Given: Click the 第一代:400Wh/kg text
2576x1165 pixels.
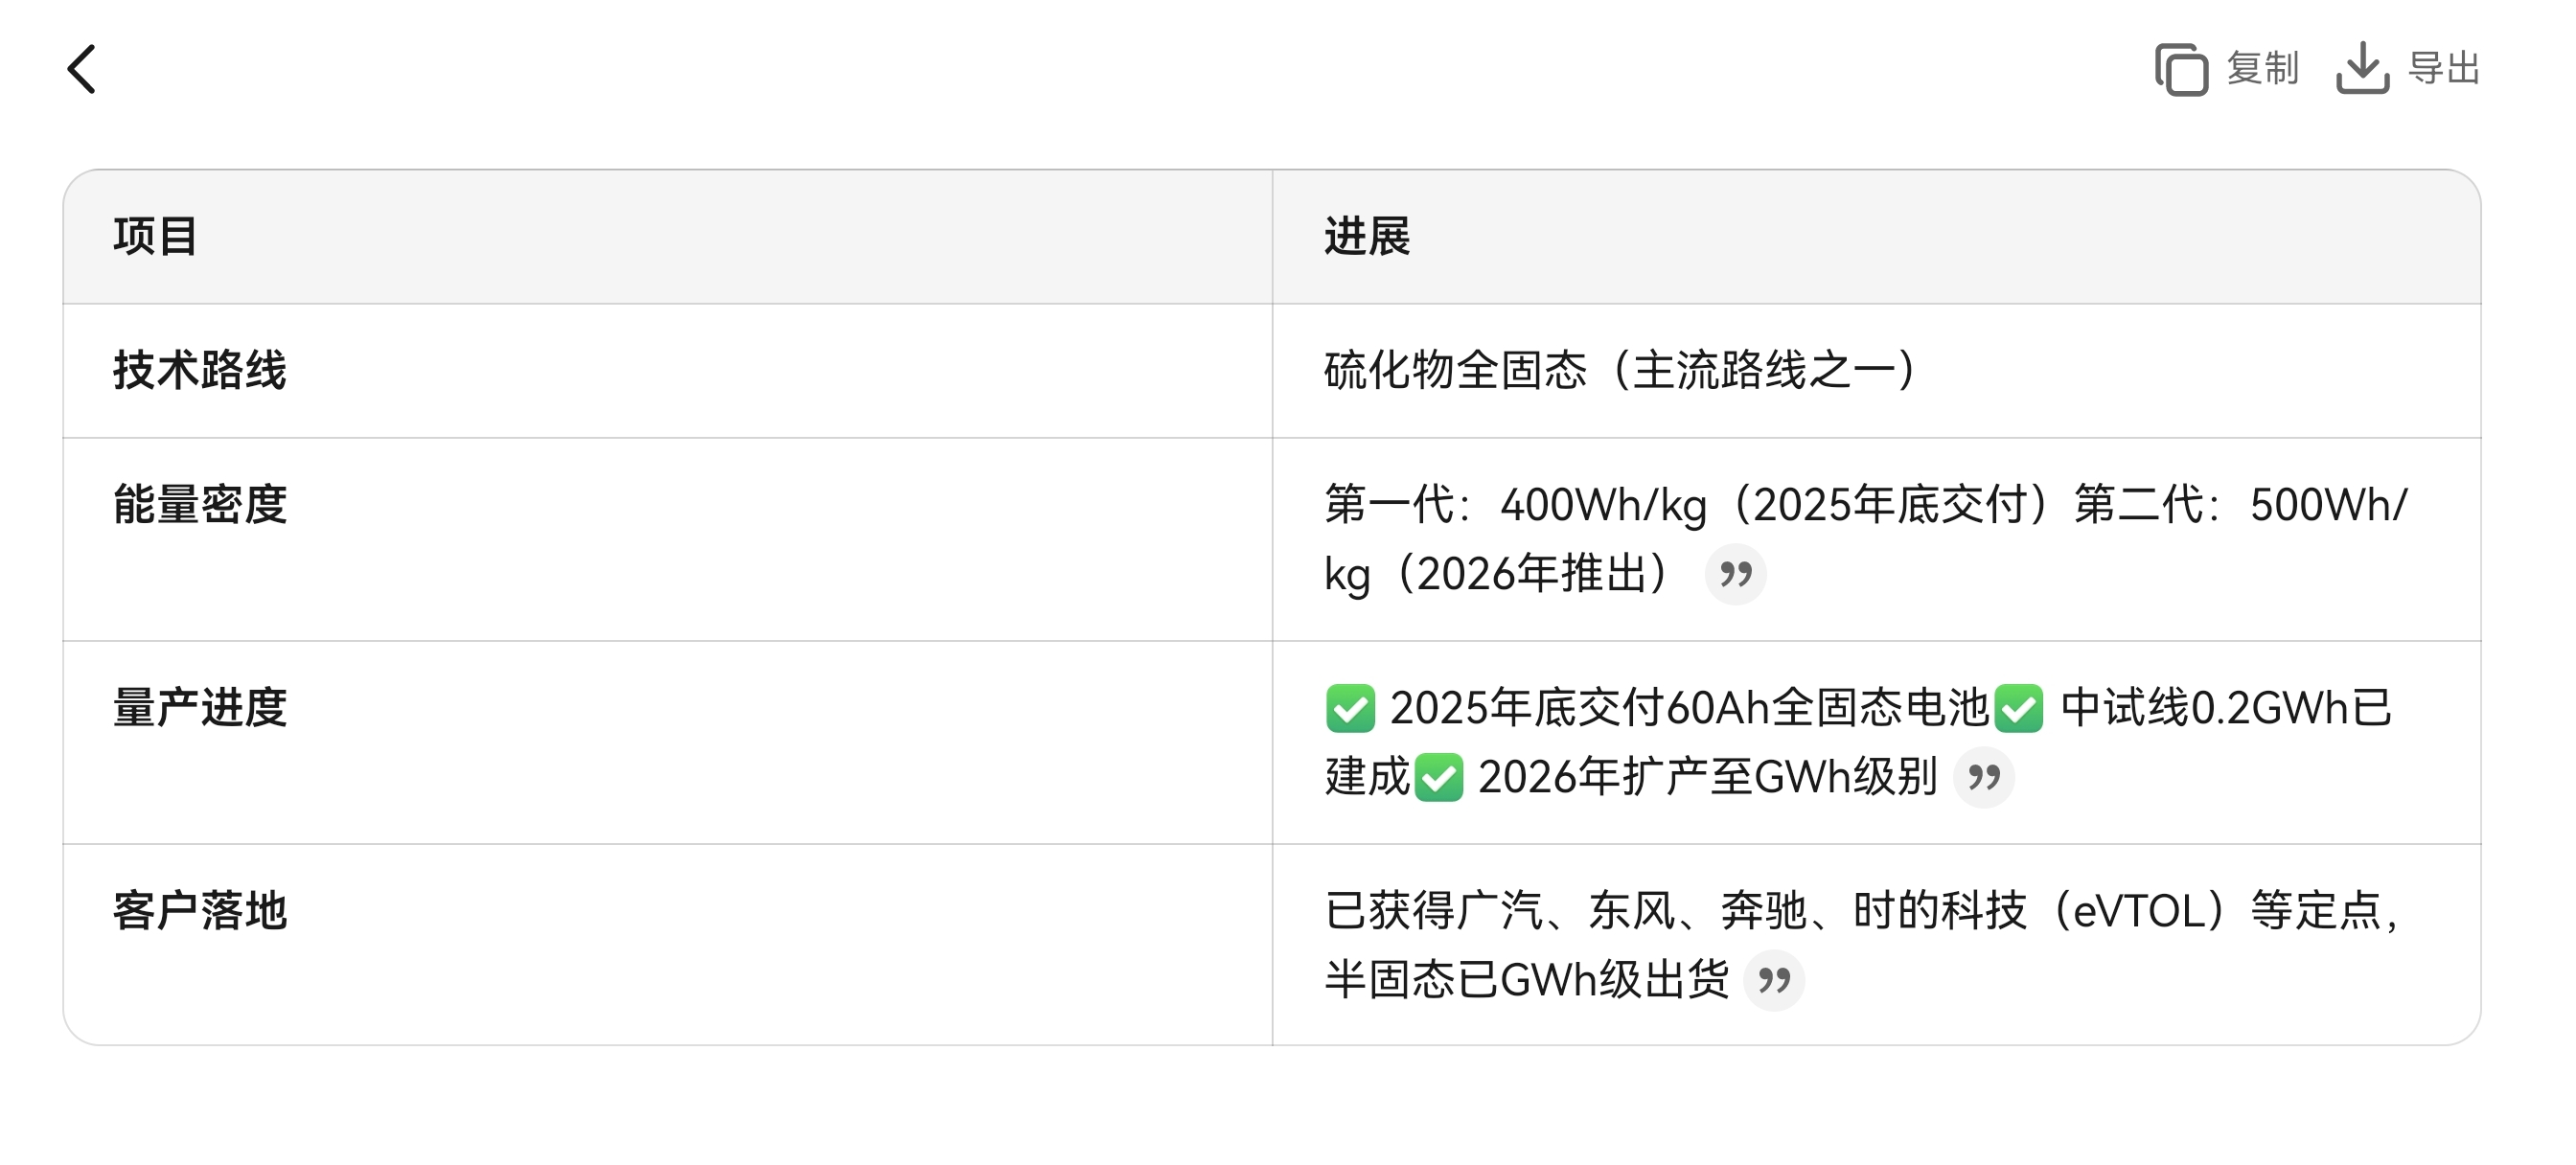Looking at the screenshot, I should coord(1516,504).
